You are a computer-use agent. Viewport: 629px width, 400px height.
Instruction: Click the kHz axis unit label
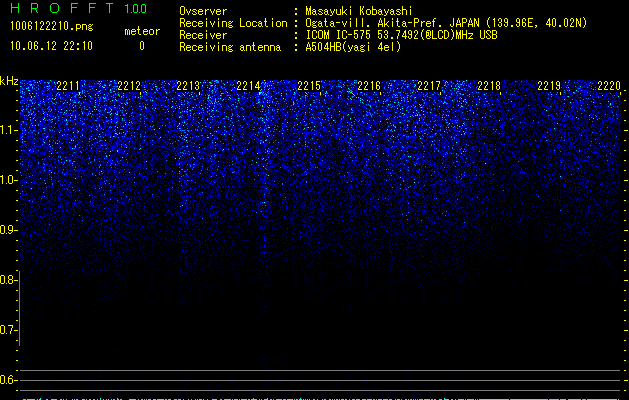[x=9, y=81]
